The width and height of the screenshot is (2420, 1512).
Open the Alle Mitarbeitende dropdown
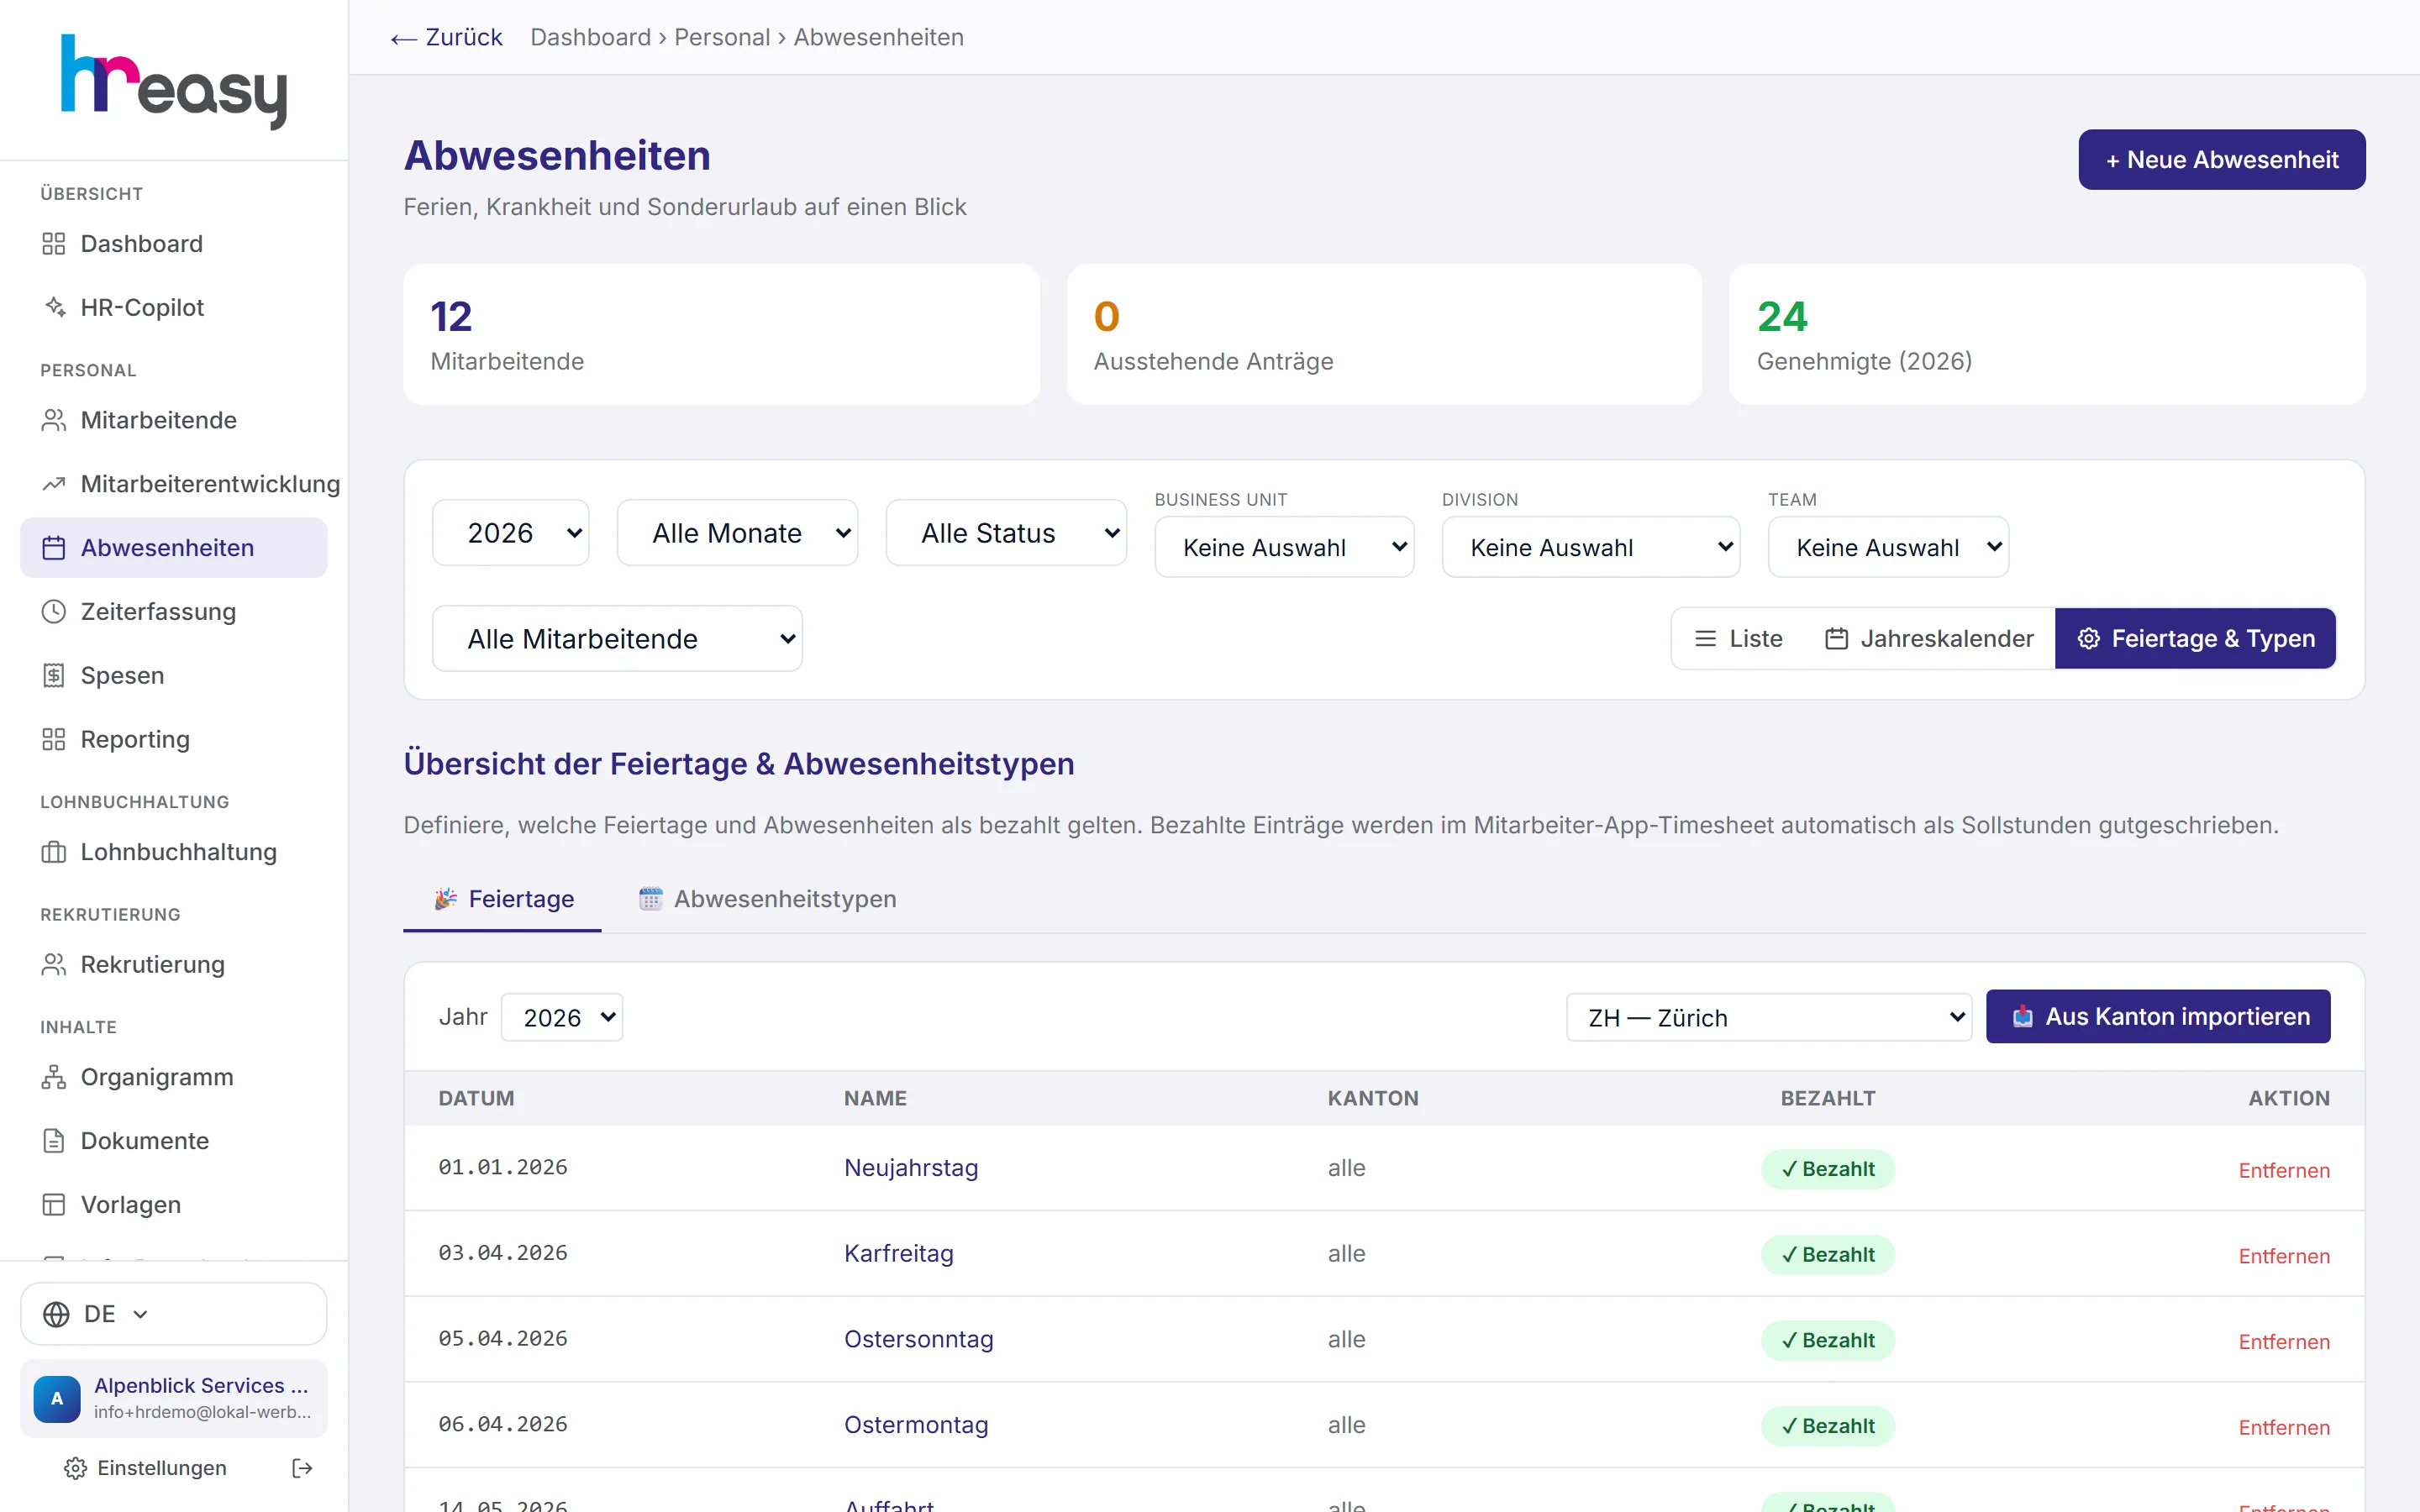[617, 638]
